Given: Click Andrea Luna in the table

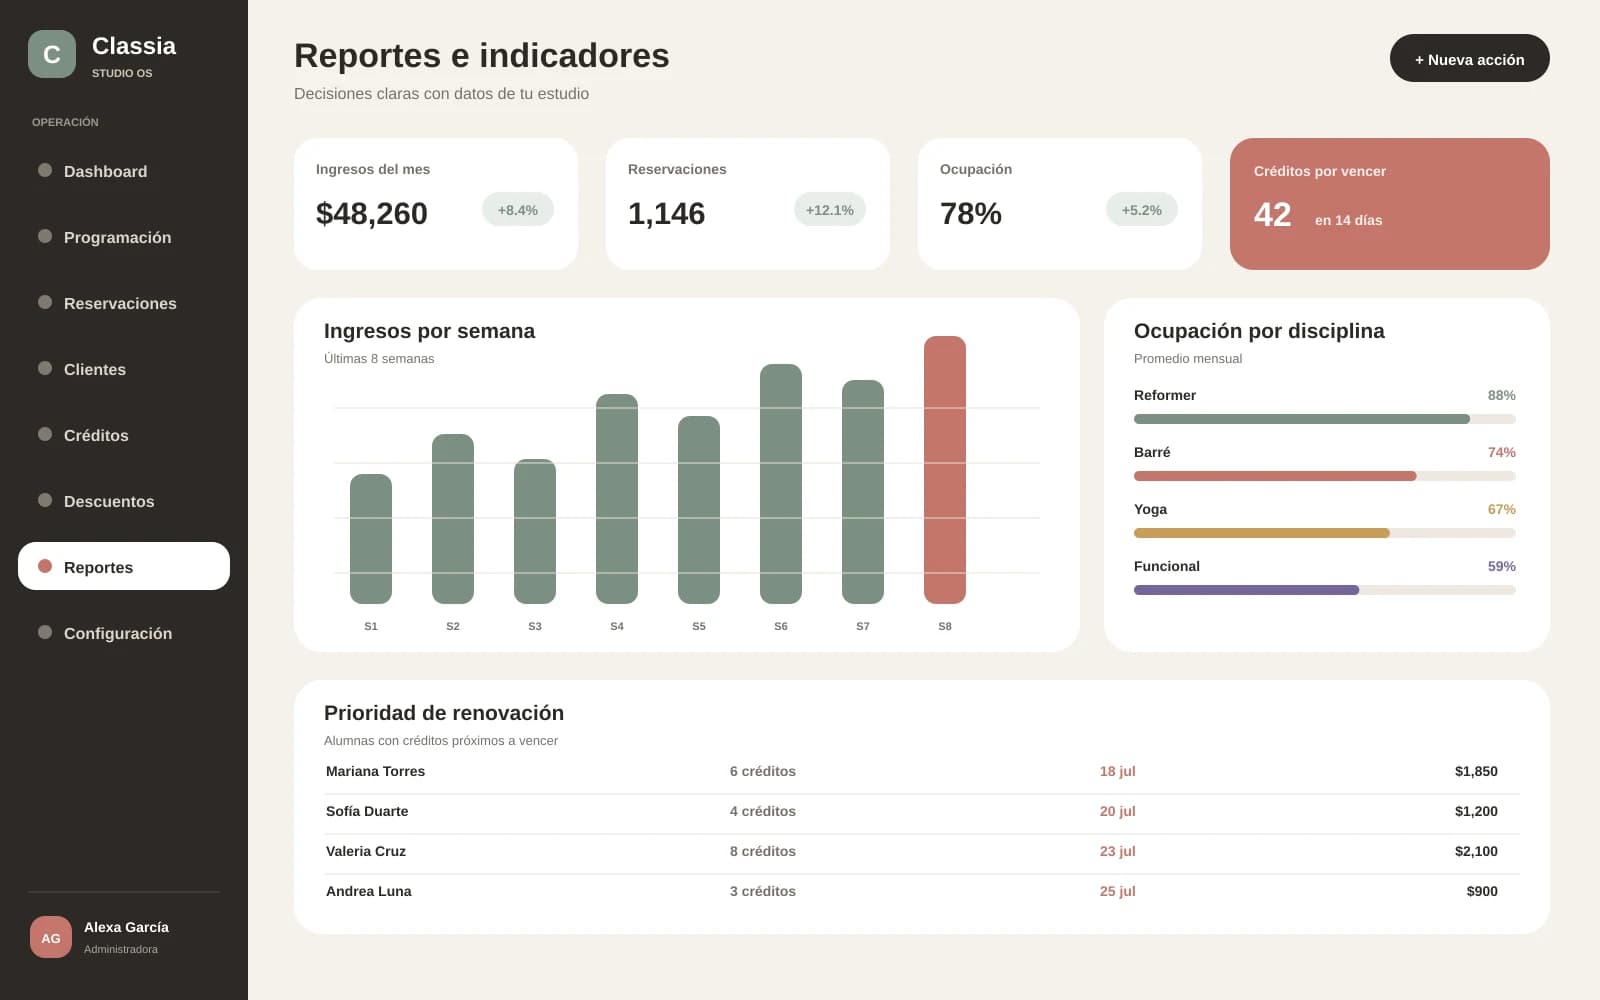Looking at the screenshot, I should coord(922,891).
